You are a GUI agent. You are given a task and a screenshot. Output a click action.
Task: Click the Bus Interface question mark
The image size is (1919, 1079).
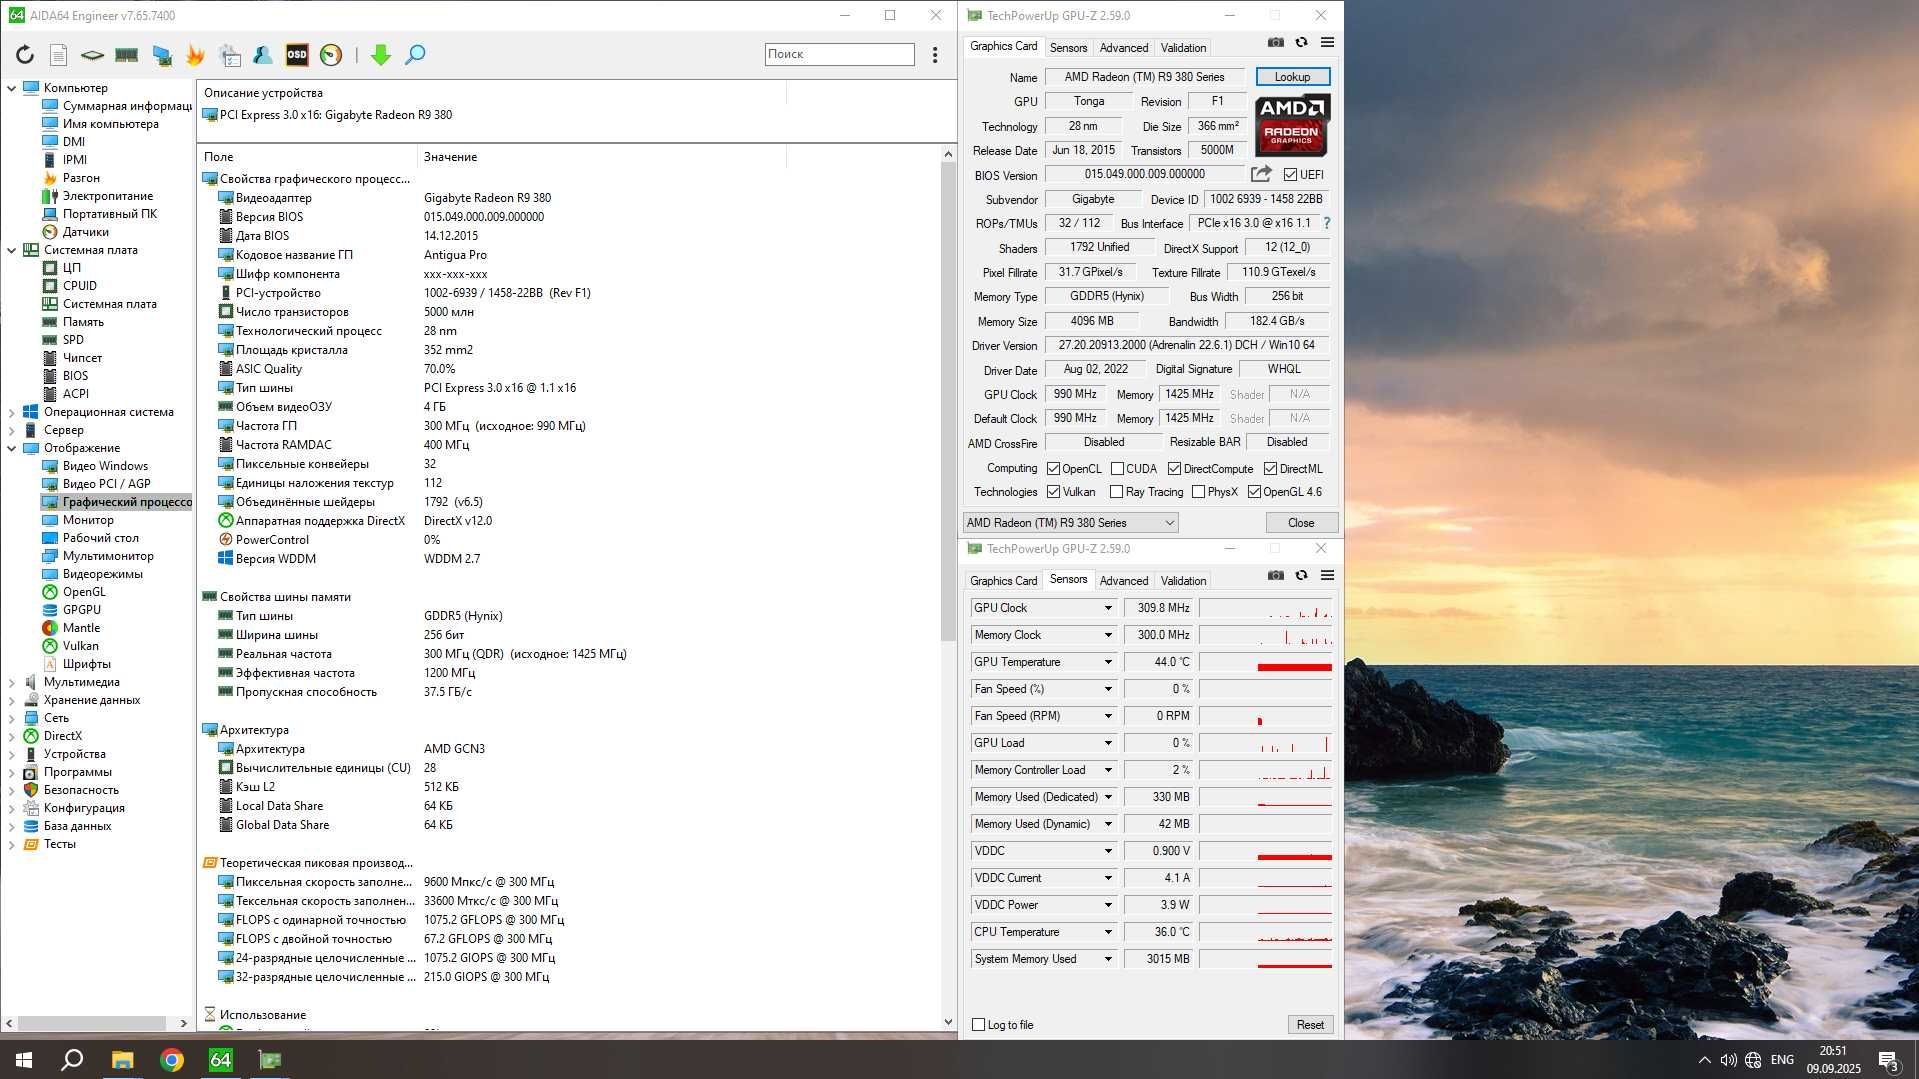[1327, 223]
